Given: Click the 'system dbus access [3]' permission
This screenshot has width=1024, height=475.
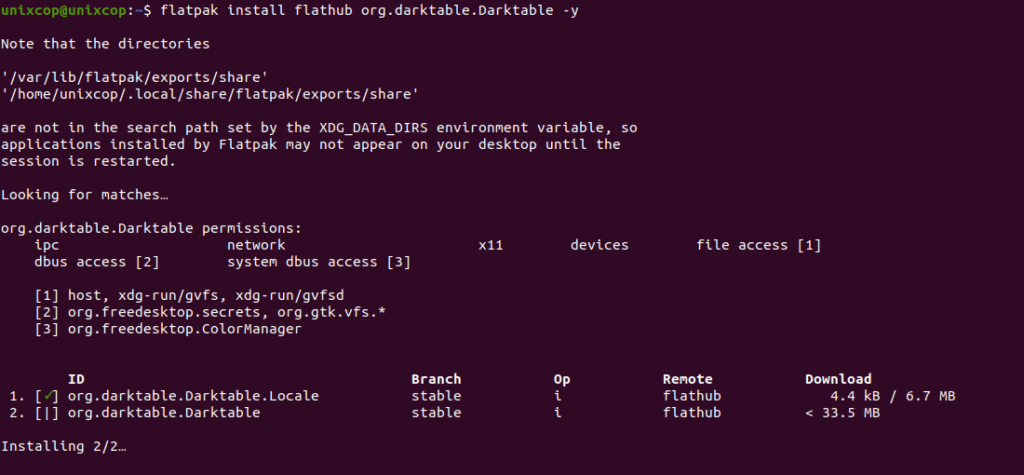Looking at the screenshot, I should (x=319, y=262).
